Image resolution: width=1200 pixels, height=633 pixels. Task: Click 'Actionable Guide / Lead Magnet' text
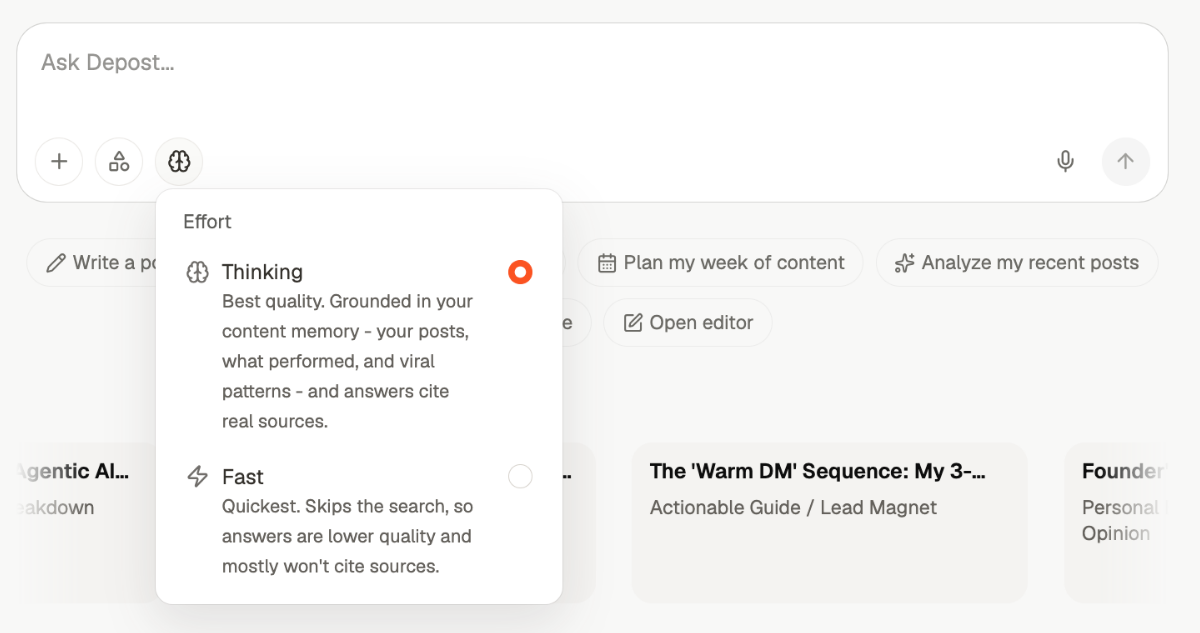pos(793,508)
